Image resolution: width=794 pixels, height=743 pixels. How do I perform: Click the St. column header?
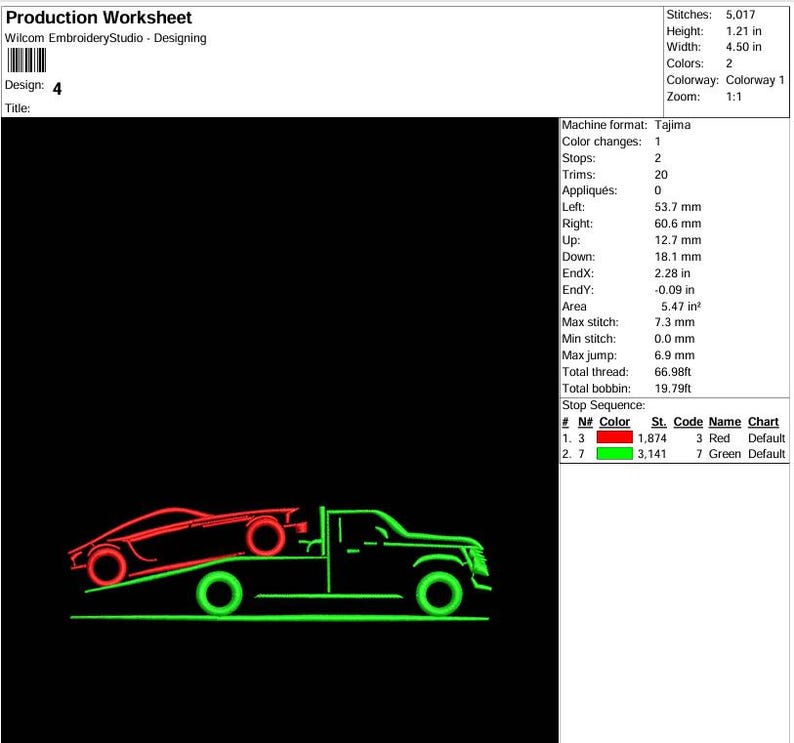[659, 421]
